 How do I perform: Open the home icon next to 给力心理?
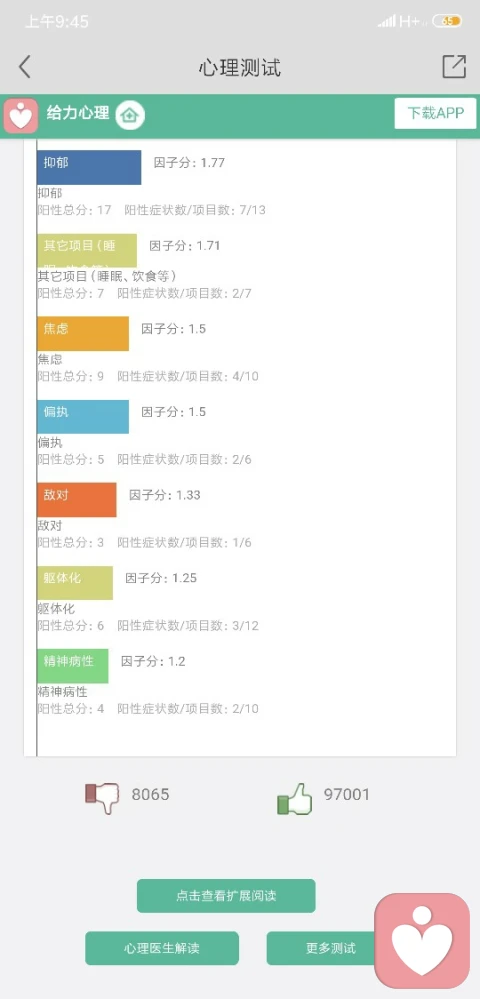tap(130, 115)
